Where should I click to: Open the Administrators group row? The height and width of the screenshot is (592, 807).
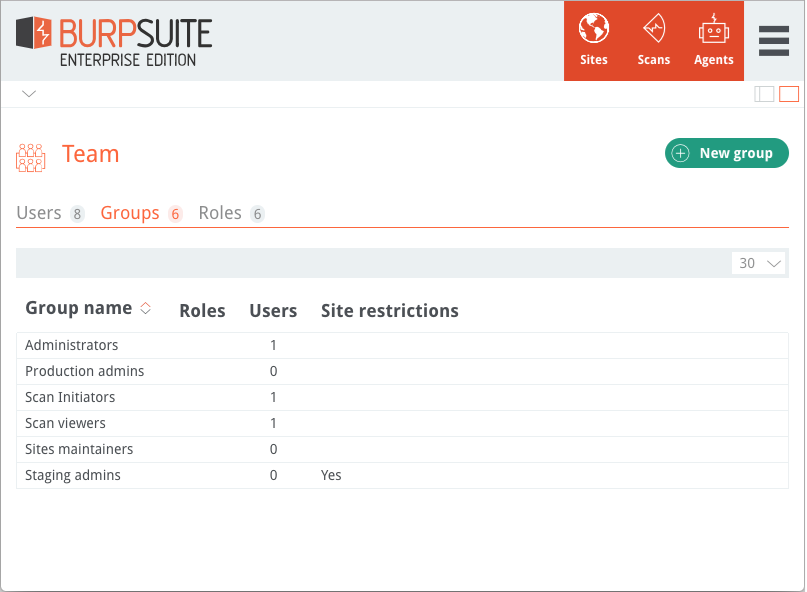pos(402,345)
